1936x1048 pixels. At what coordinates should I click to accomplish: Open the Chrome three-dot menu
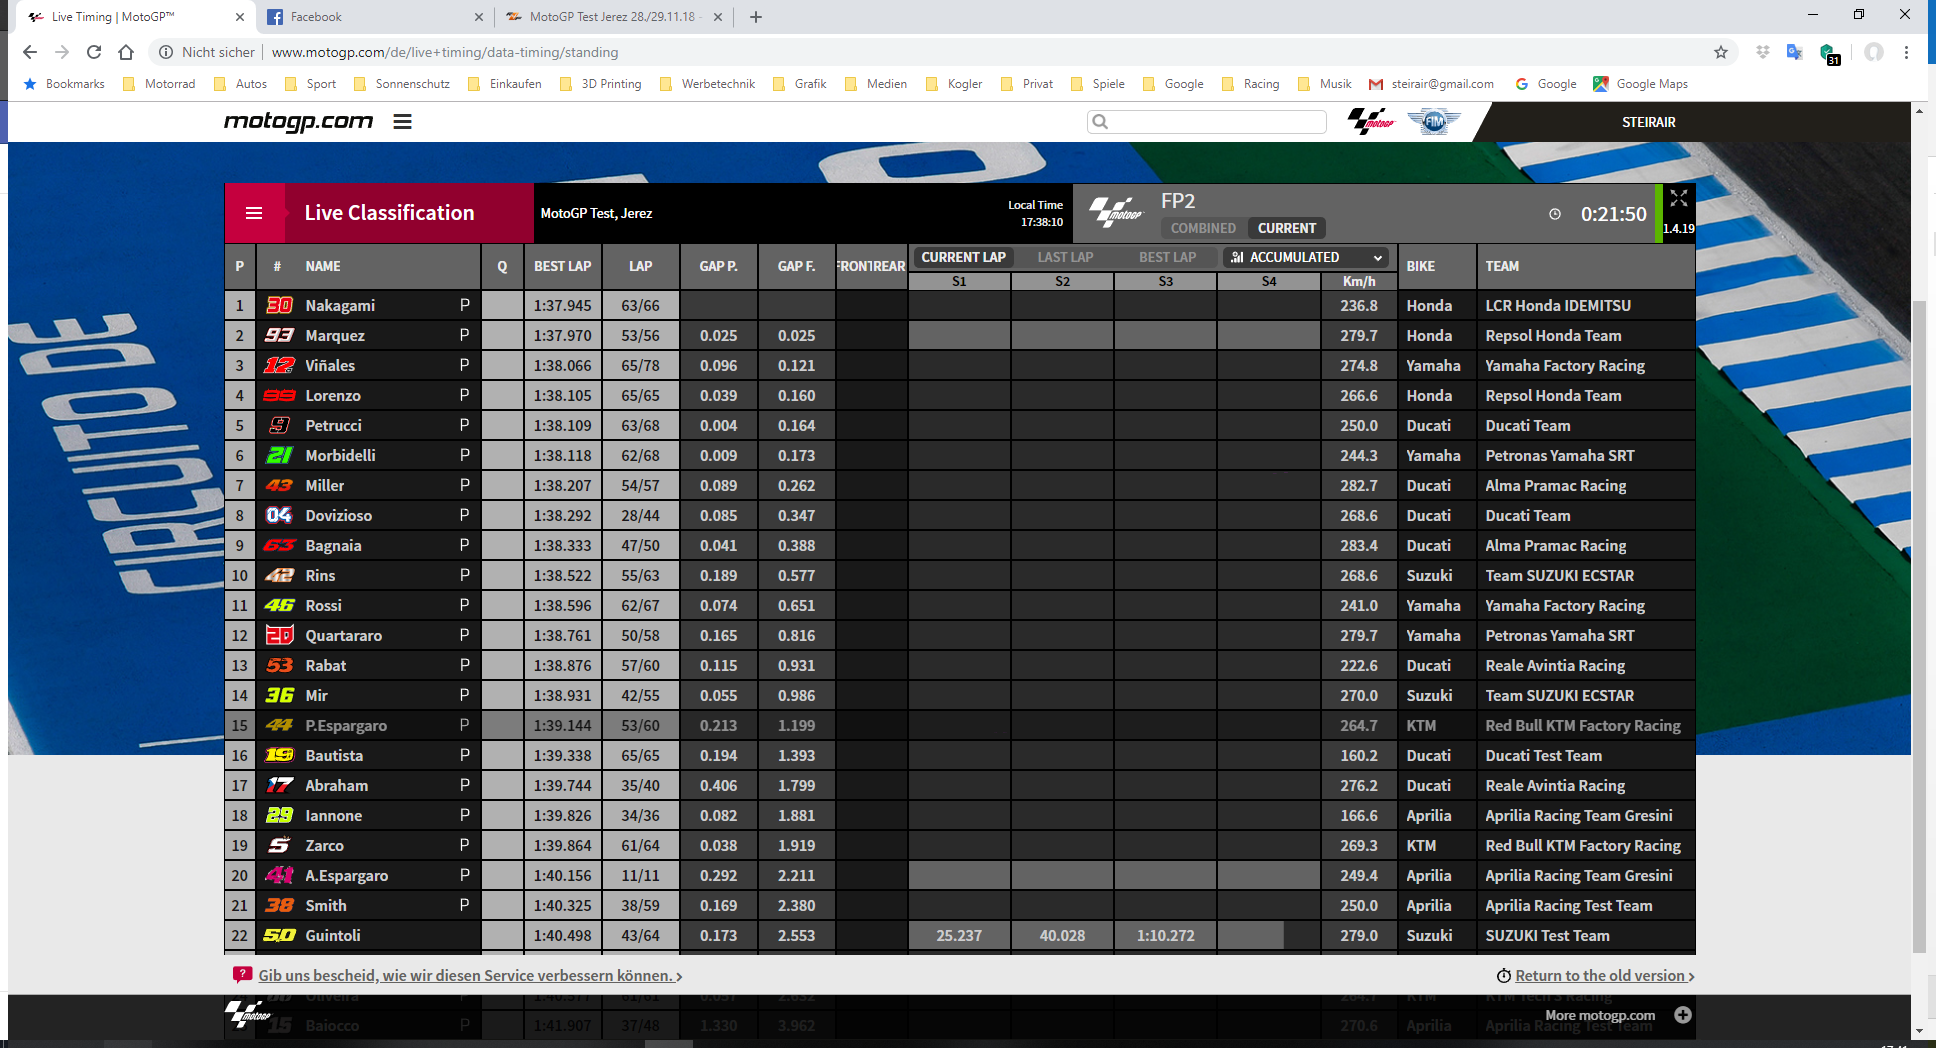point(1906,52)
